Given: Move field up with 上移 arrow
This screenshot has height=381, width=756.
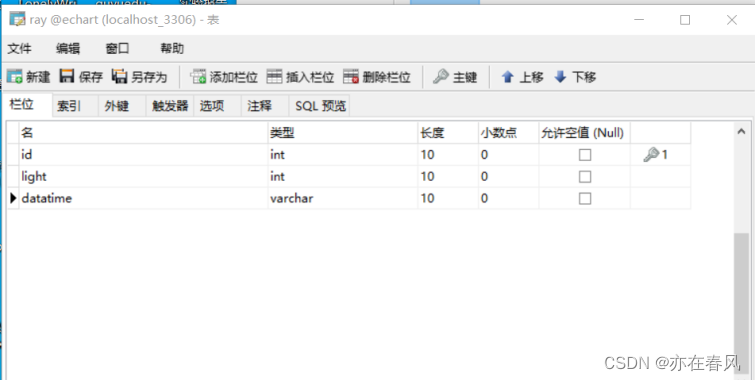Looking at the screenshot, I should (507, 77).
